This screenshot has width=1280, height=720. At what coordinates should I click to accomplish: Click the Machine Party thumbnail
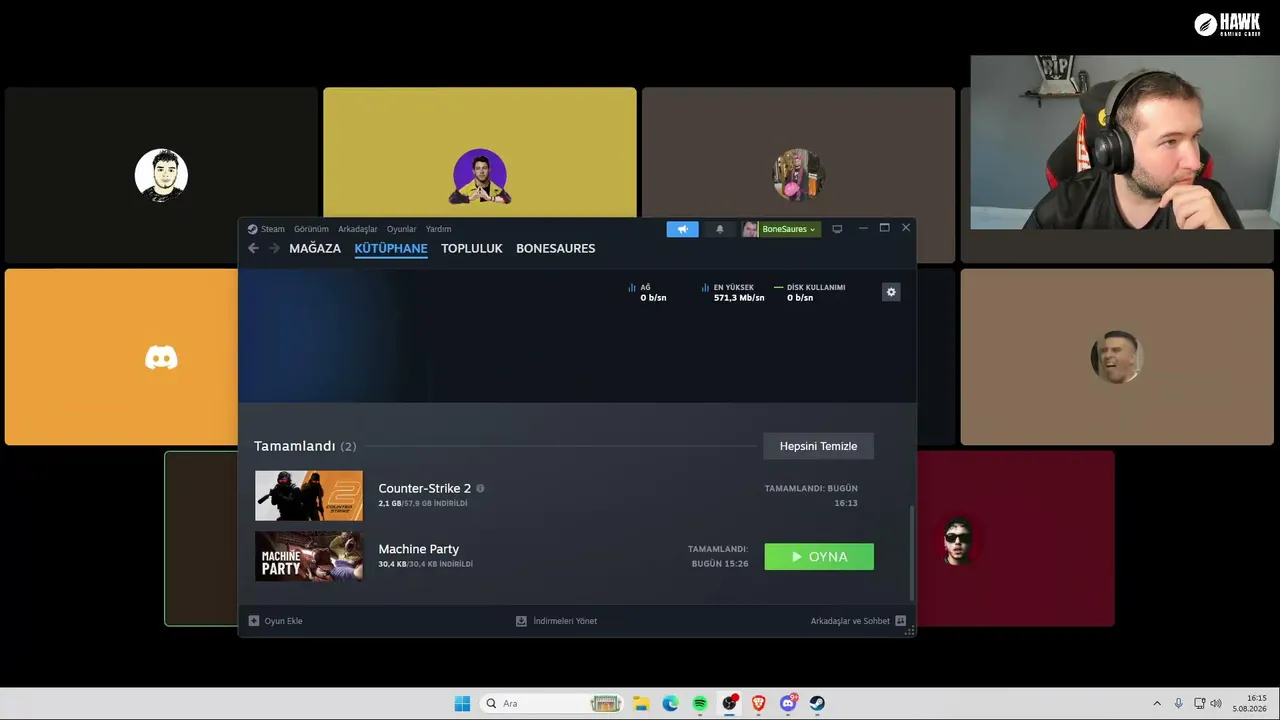tap(309, 556)
